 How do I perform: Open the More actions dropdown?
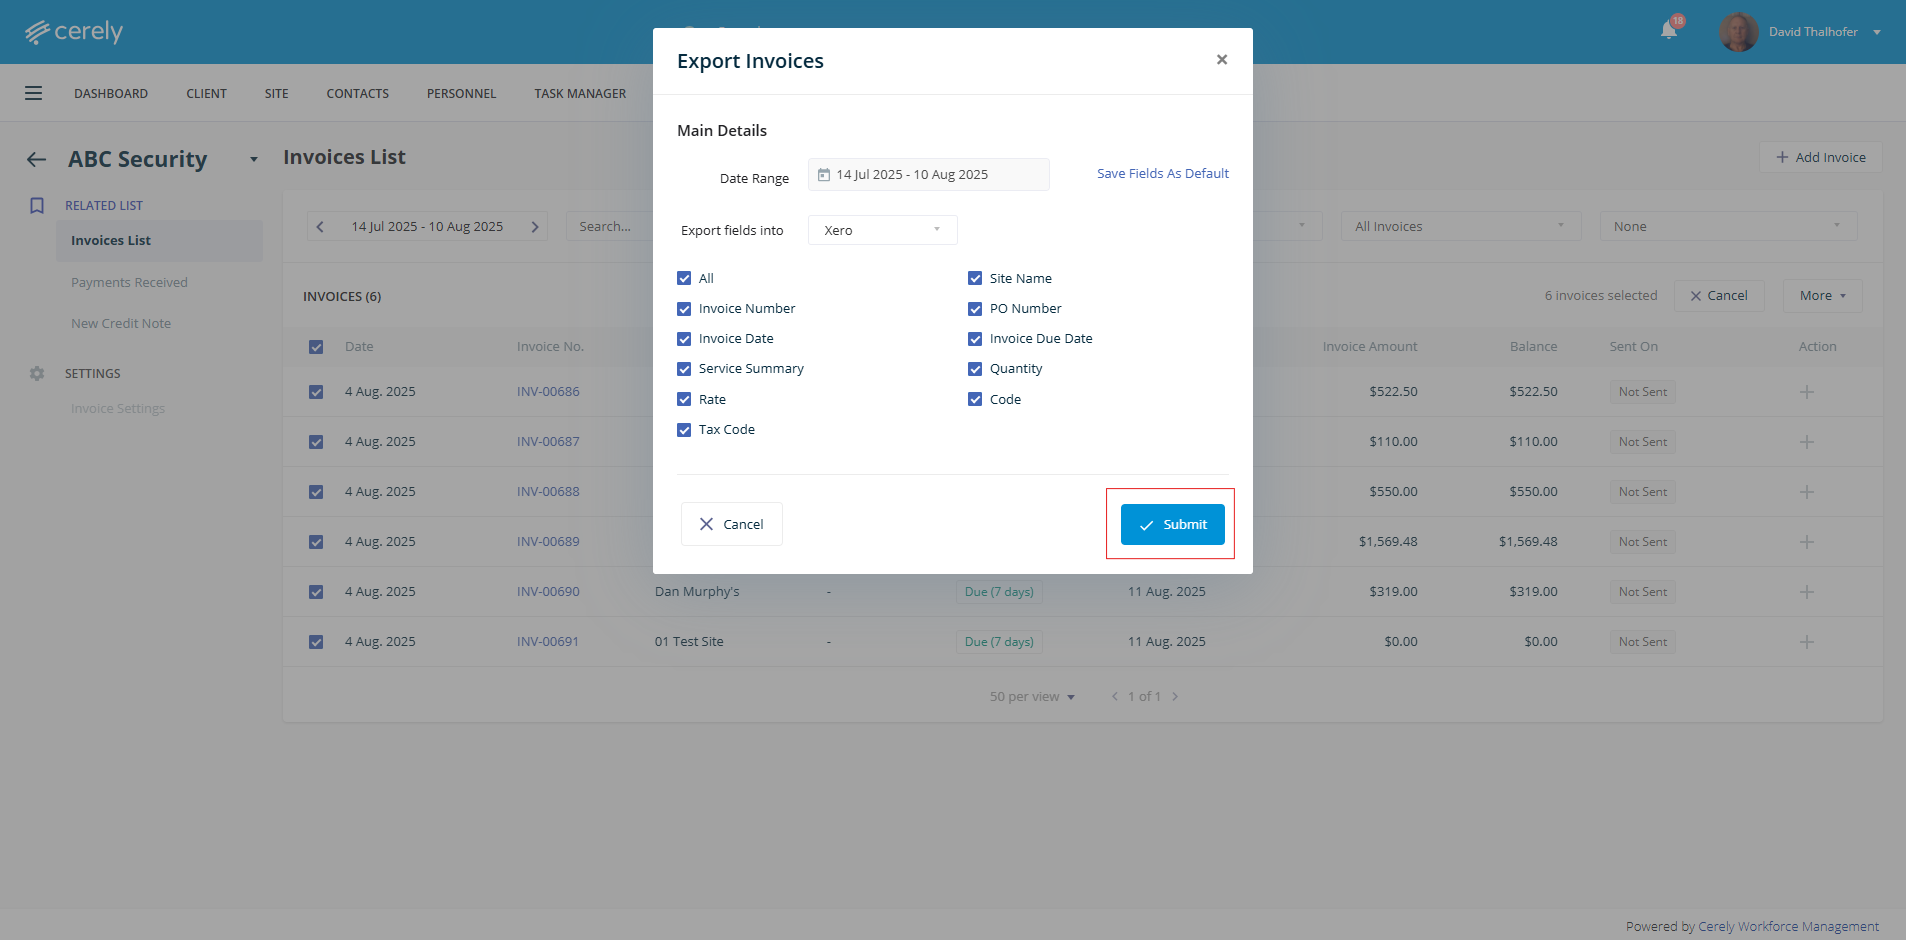click(x=1822, y=296)
